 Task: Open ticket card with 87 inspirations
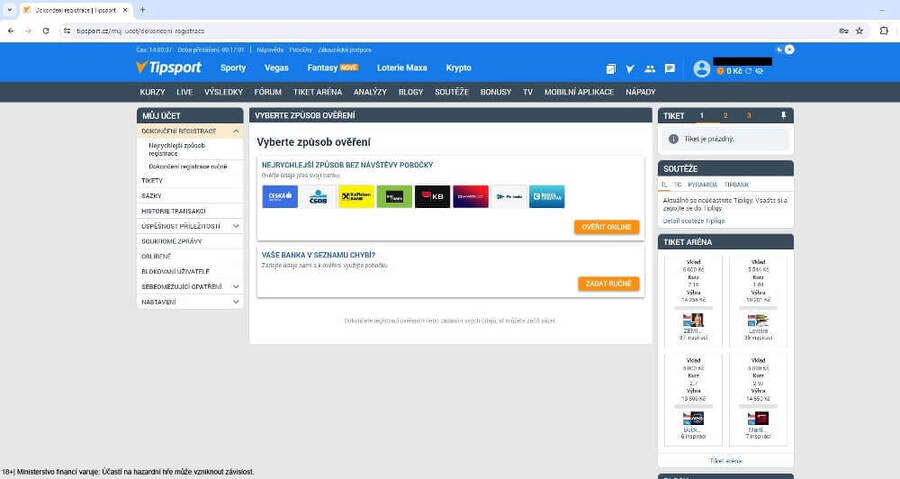(693, 301)
